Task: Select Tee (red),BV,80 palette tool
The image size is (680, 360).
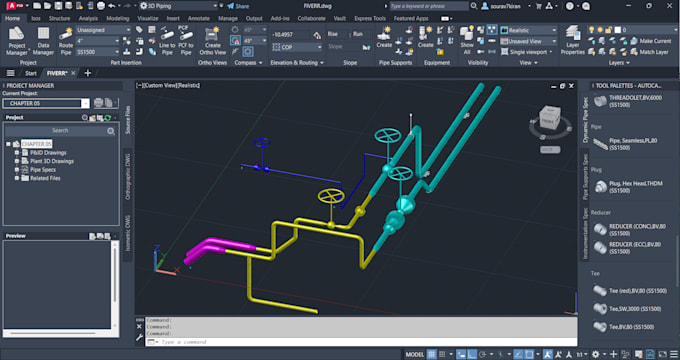Action: click(630, 291)
